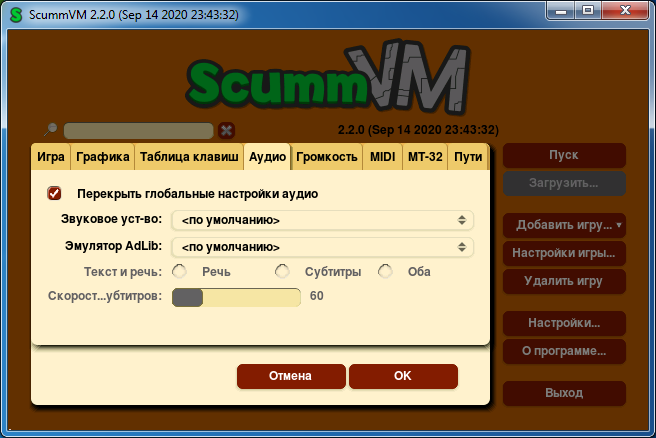Click the ScummVM logo
This screenshot has width=656, height=438.
328,79
